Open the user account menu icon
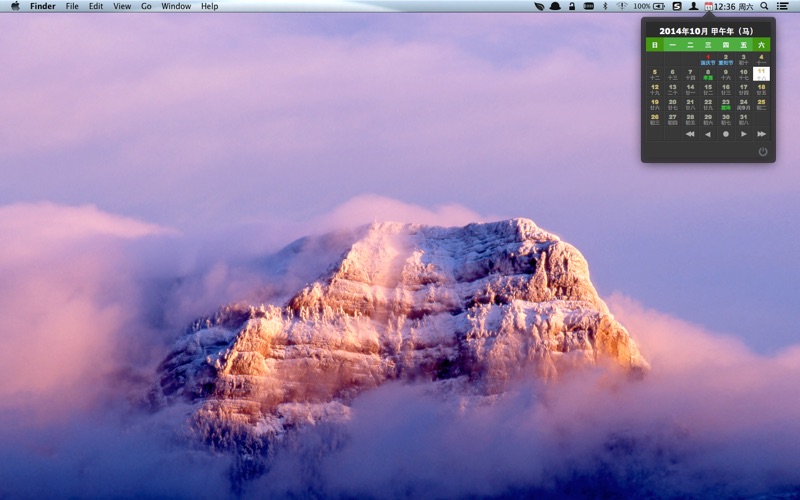 [693, 6]
